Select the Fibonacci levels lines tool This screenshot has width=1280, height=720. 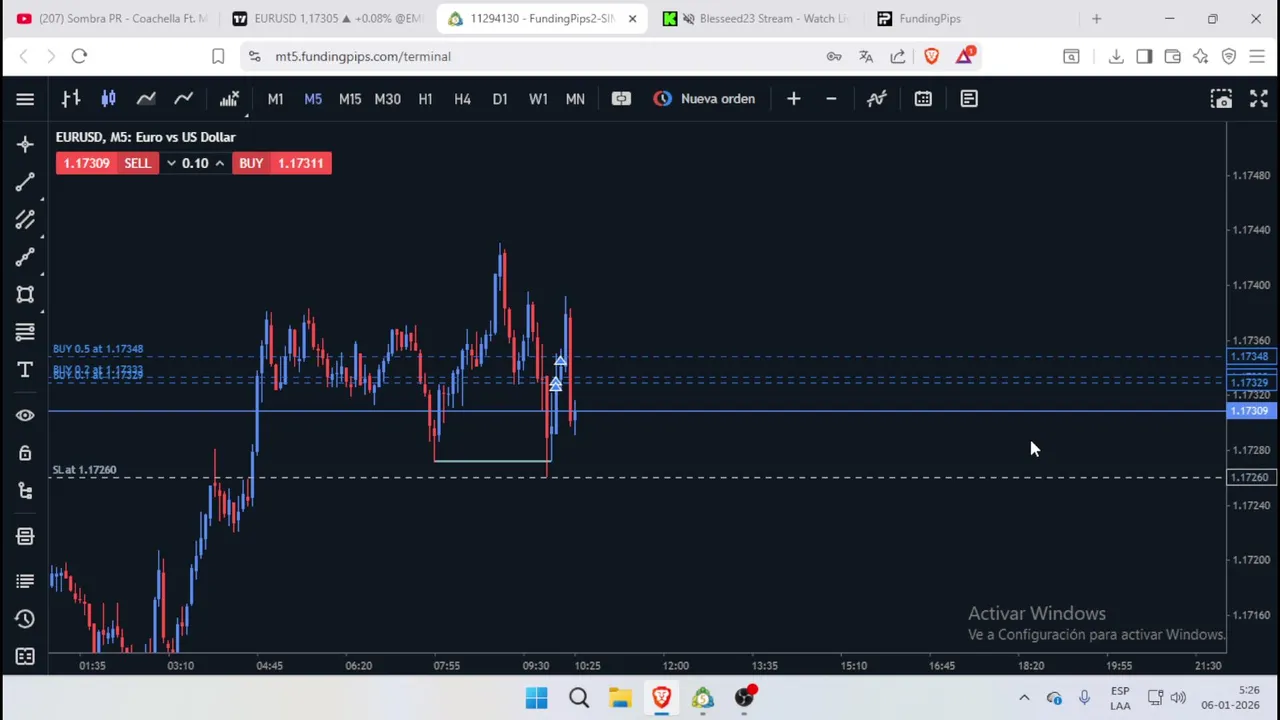(x=25, y=332)
